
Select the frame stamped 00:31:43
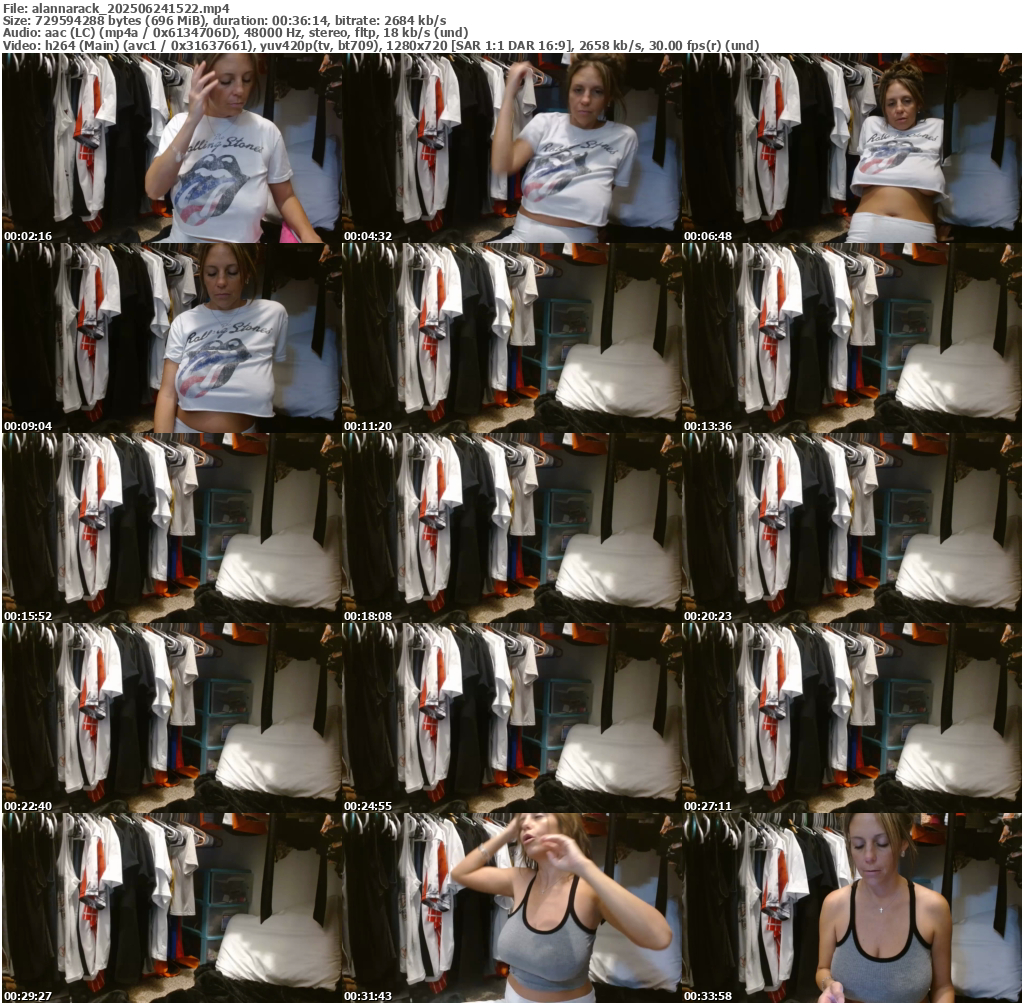pos(511,908)
